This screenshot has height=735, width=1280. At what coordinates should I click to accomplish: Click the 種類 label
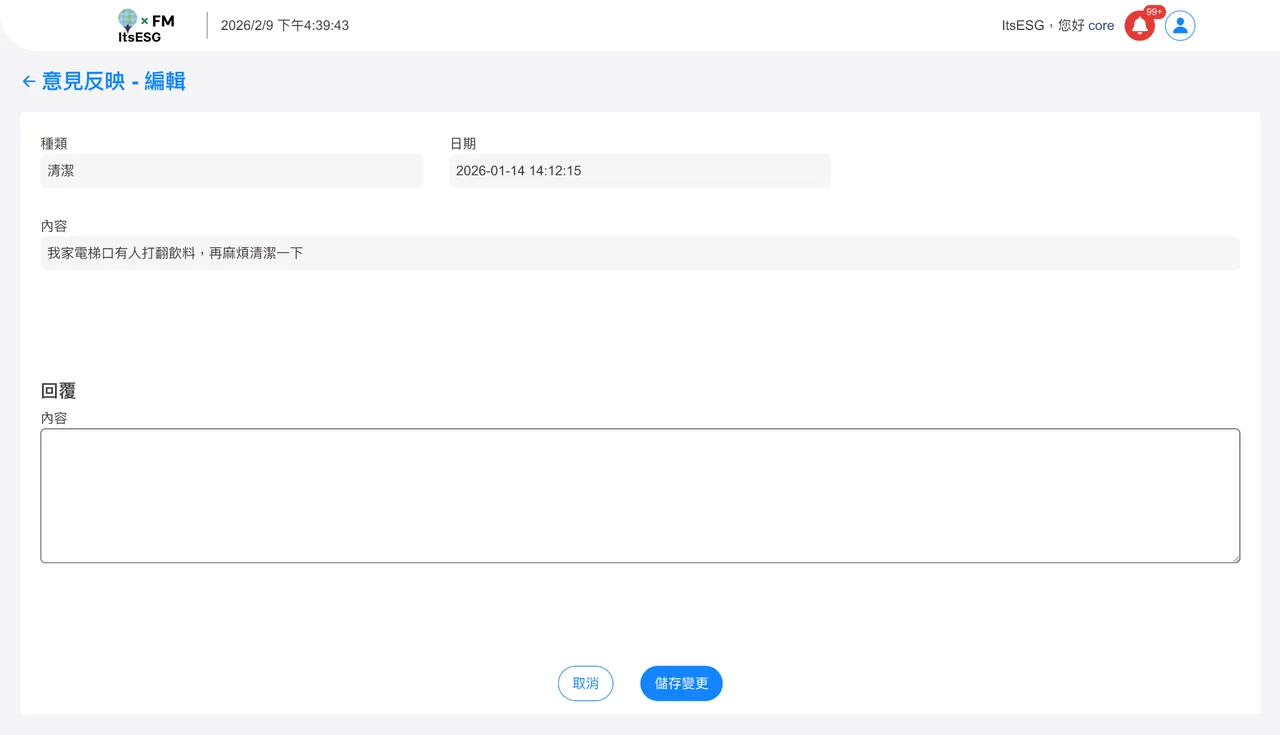click(x=54, y=144)
